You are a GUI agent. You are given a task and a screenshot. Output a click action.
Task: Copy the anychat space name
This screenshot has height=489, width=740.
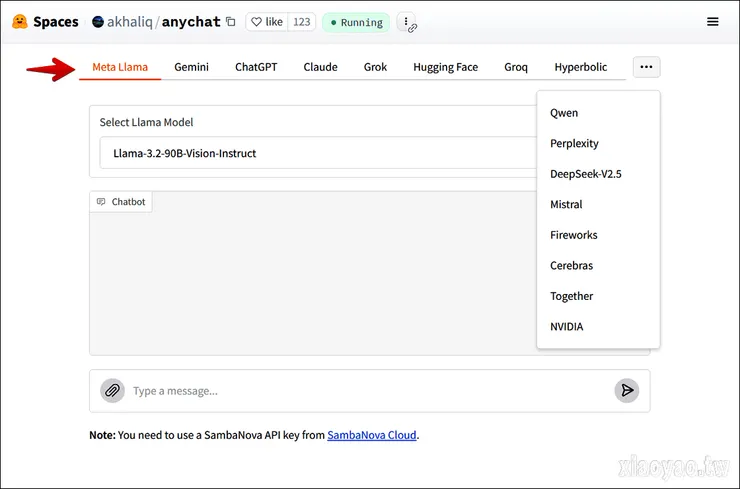tap(231, 22)
